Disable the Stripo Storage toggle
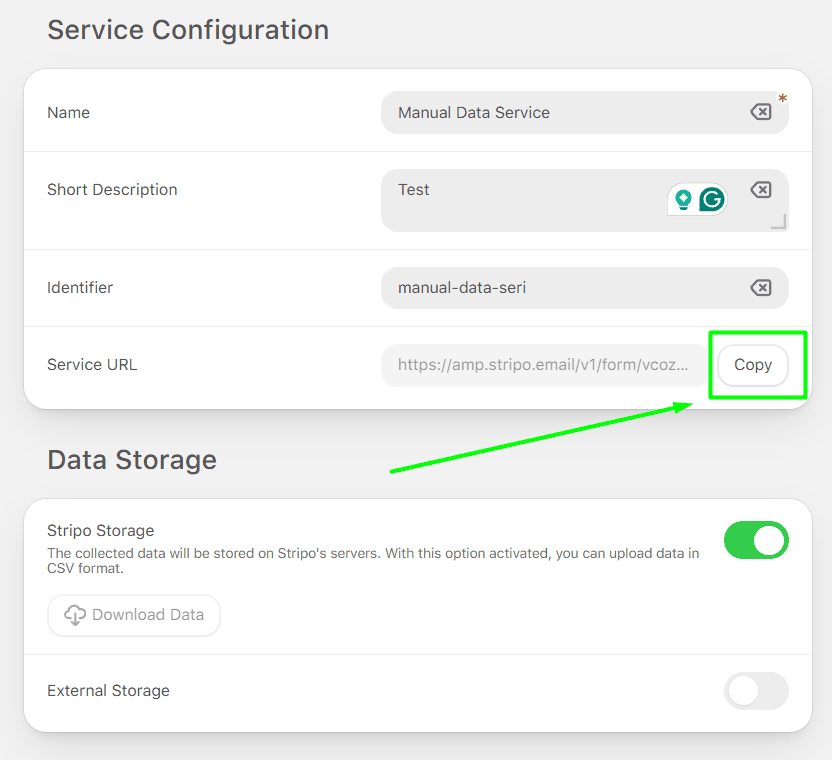The image size is (832, 760). pyautogui.click(x=756, y=540)
